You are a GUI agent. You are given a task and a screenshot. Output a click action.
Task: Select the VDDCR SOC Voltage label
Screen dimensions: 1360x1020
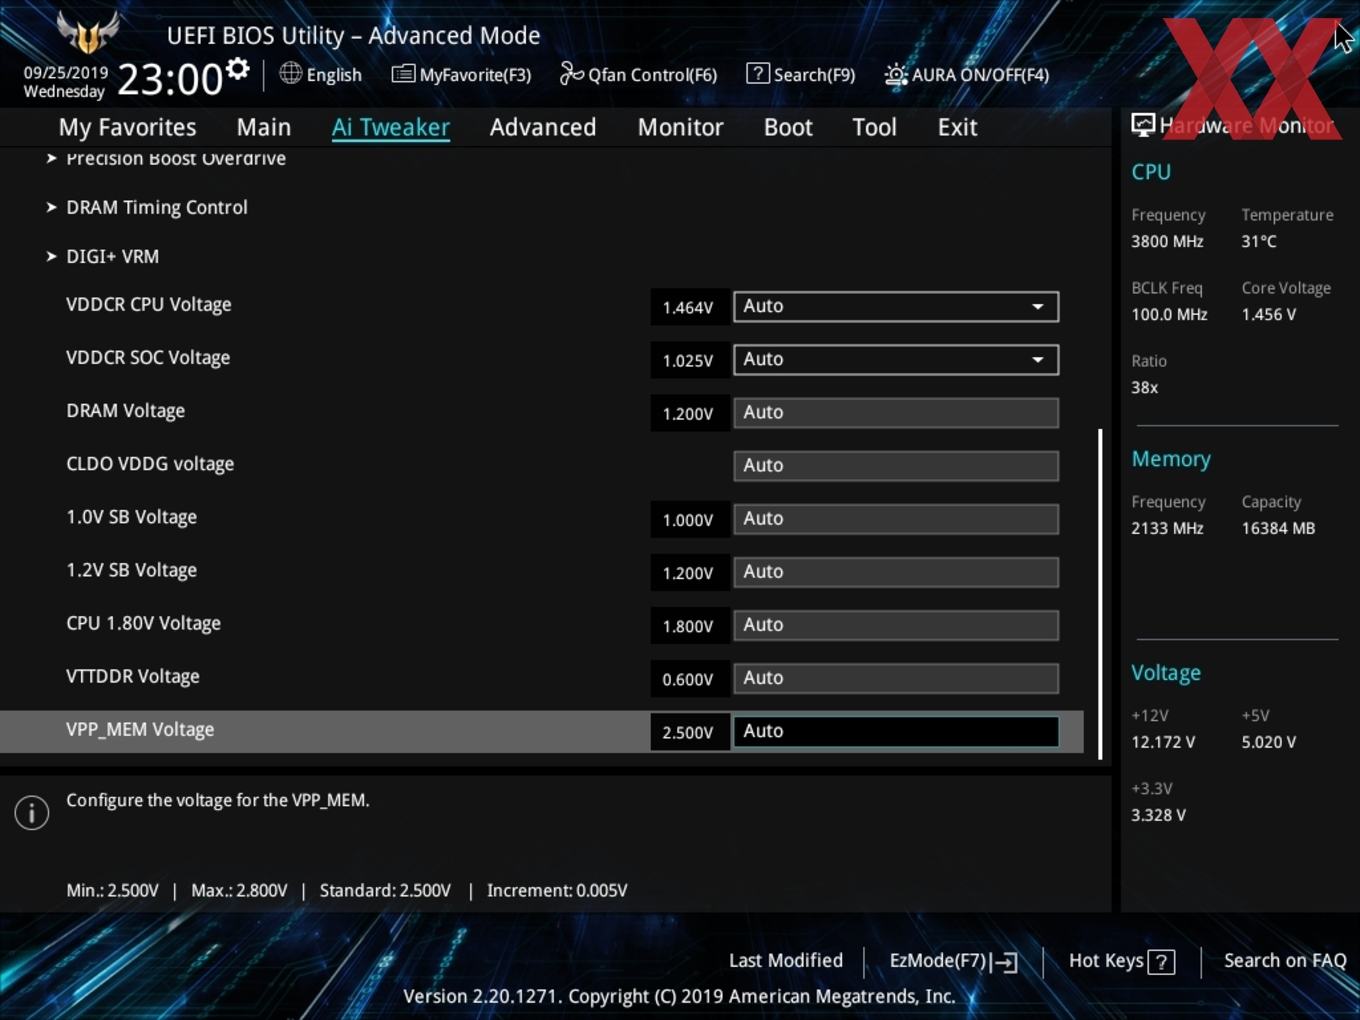[x=148, y=357]
